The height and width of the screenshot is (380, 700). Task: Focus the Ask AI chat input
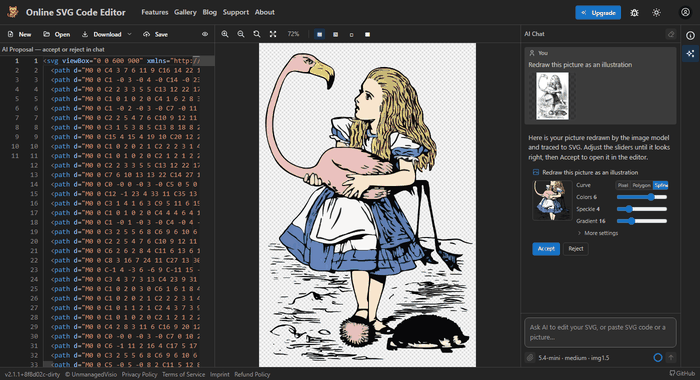tap(600, 332)
